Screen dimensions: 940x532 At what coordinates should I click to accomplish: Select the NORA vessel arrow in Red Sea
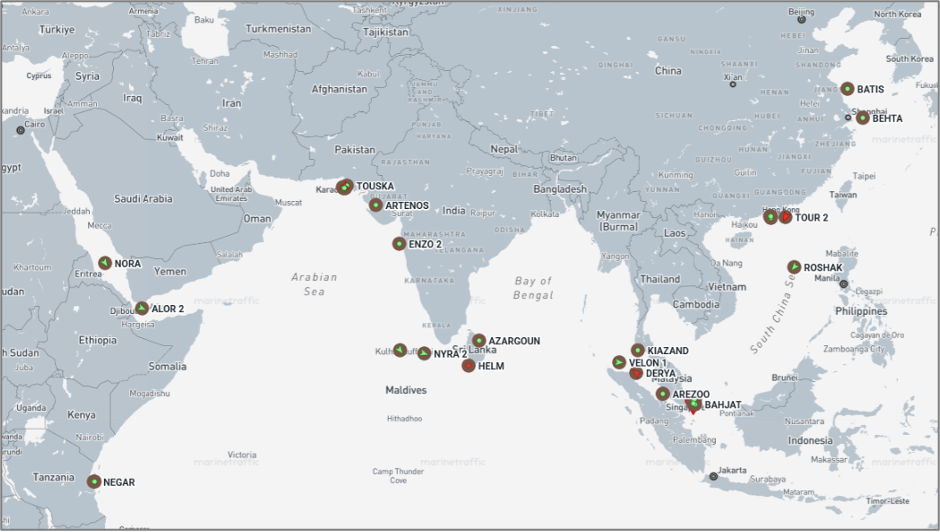pos(105,263)
